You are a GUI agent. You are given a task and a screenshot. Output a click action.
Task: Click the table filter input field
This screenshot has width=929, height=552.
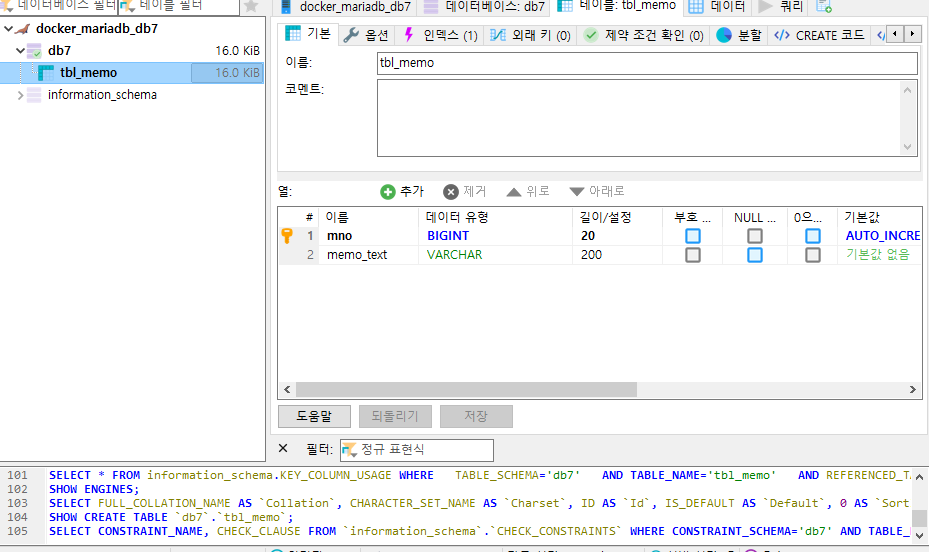[x=179, y=7]
